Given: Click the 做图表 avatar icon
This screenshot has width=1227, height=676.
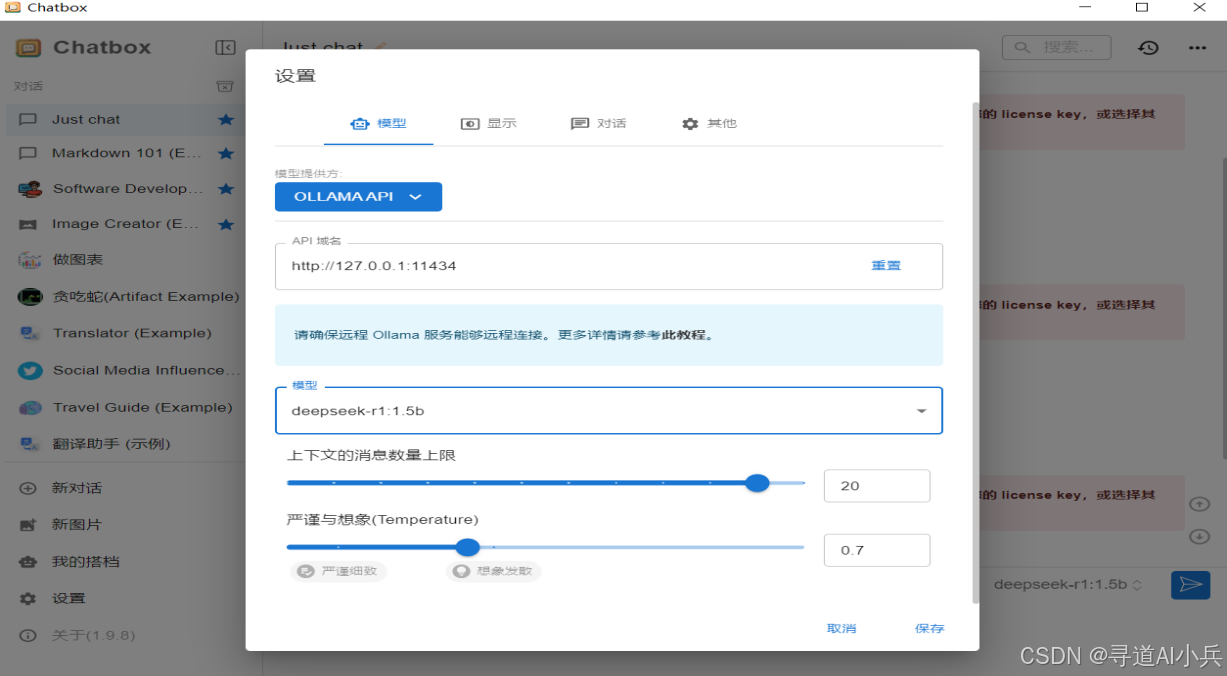Looking at the screenshot, I should (x=30, y=260).
